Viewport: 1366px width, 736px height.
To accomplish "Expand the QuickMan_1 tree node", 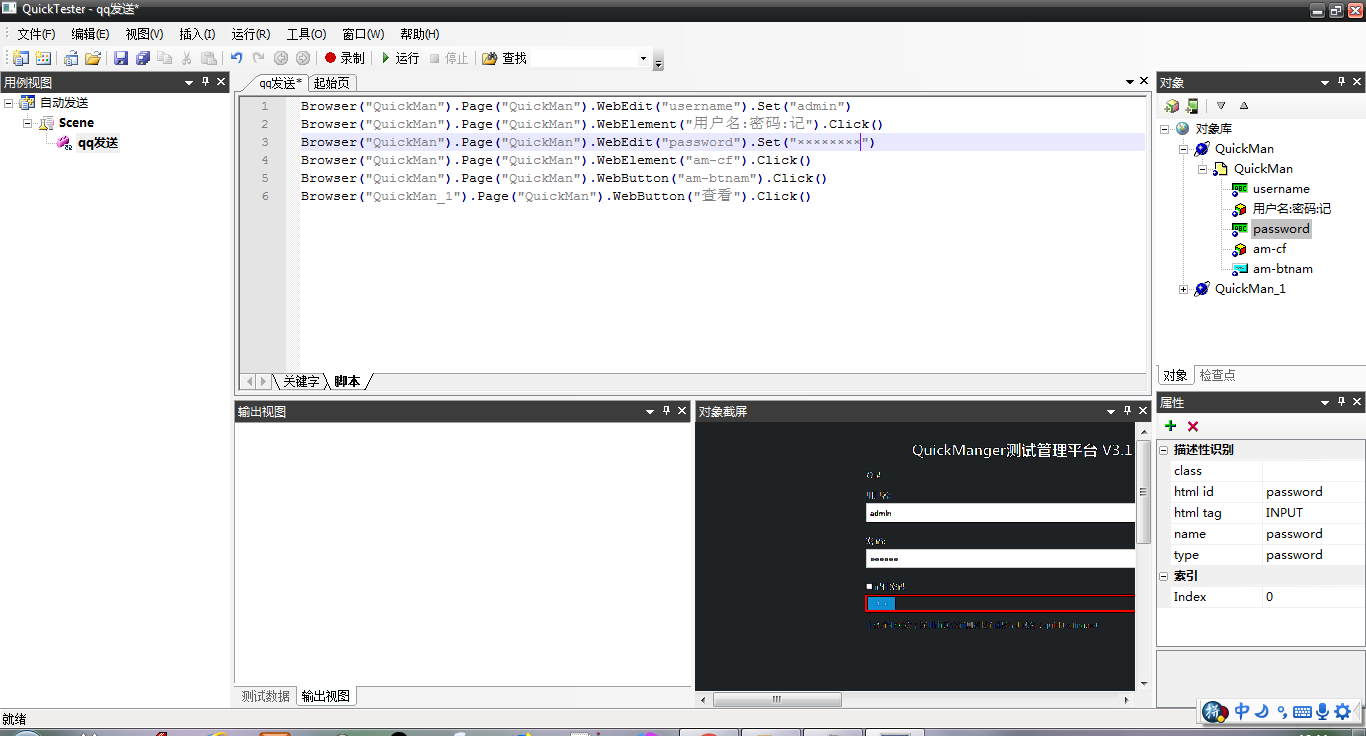I will point(1184,289).
